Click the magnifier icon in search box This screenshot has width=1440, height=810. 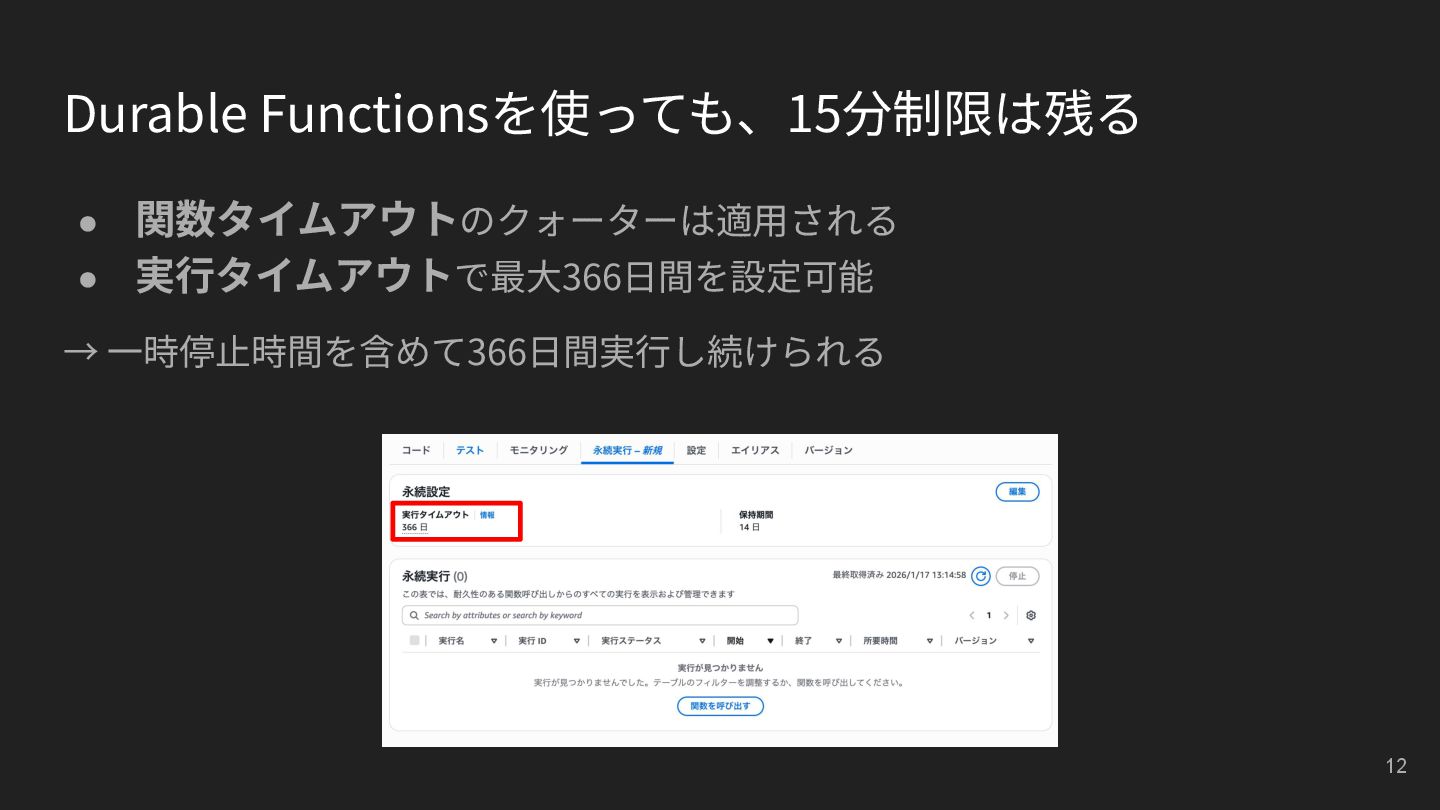point(414,615)
